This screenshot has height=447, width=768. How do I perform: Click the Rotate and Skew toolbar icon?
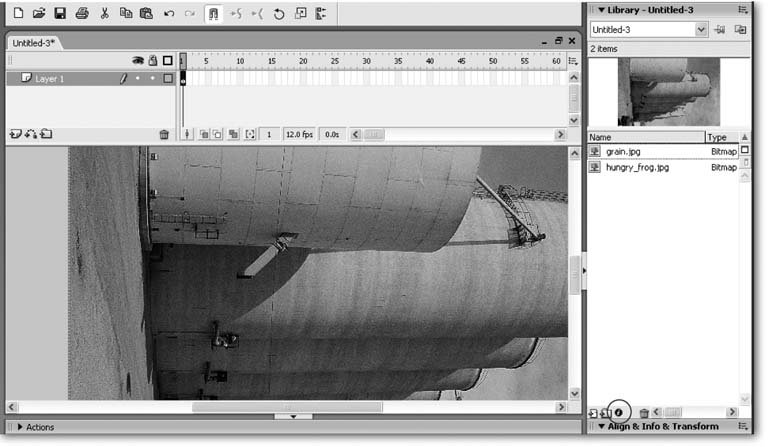click(279, 14)
